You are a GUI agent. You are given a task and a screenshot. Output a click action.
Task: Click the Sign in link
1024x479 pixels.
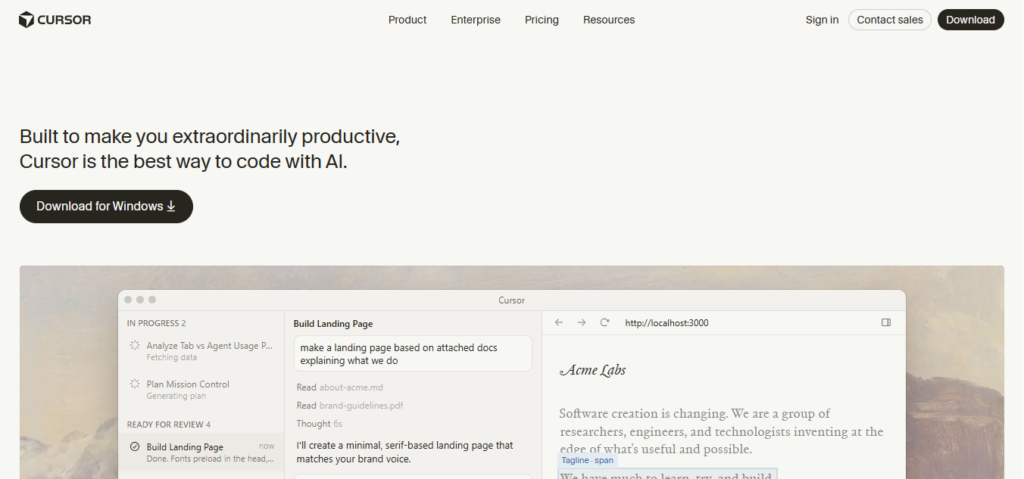pos(822,20)
